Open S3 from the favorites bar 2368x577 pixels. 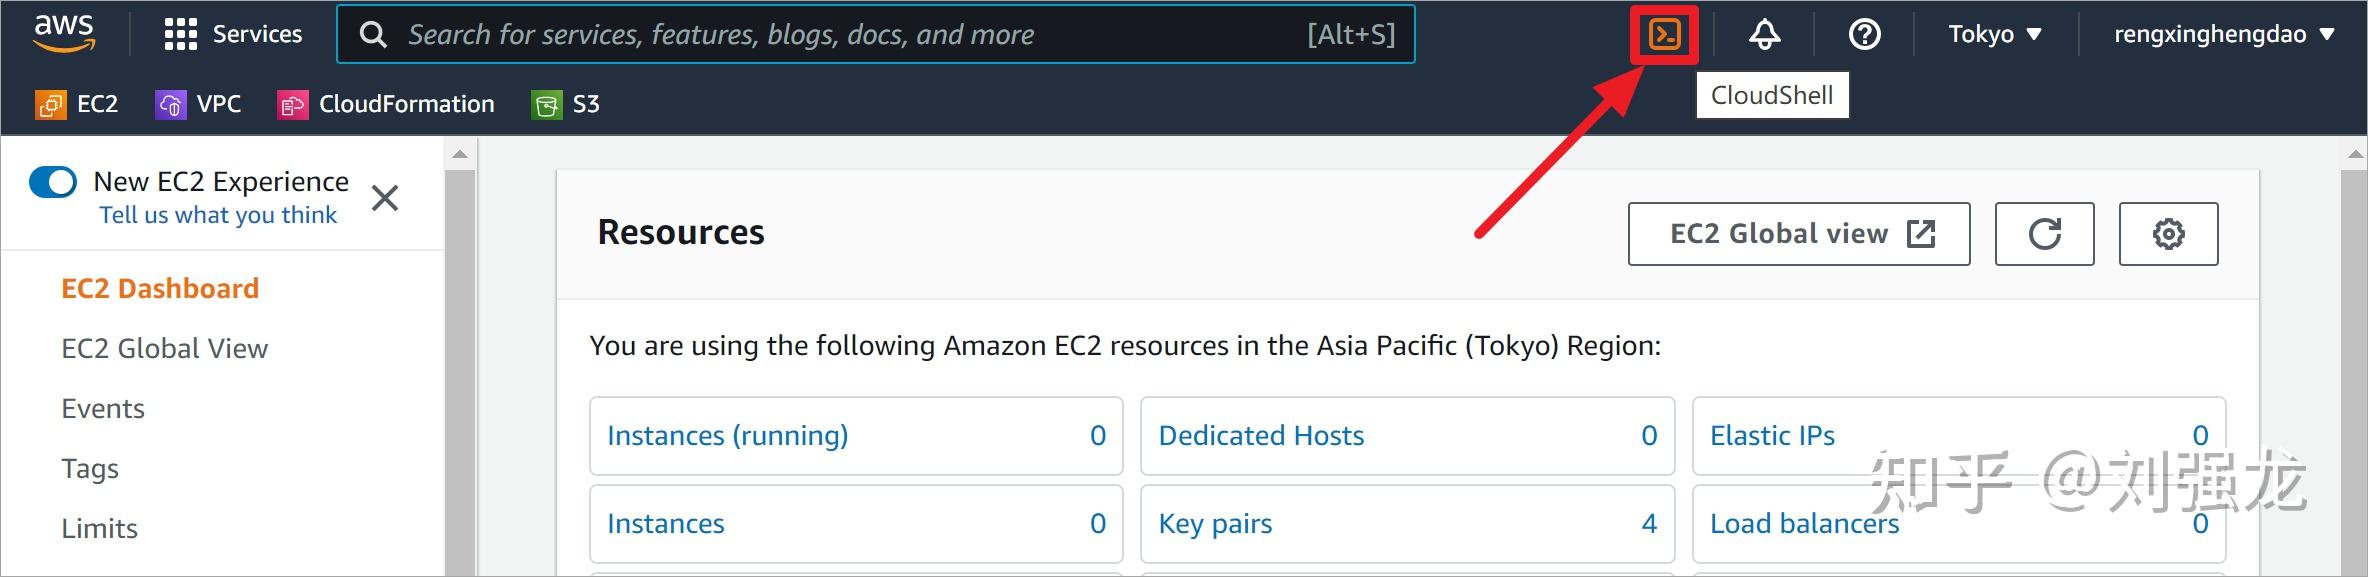[565, 104]
